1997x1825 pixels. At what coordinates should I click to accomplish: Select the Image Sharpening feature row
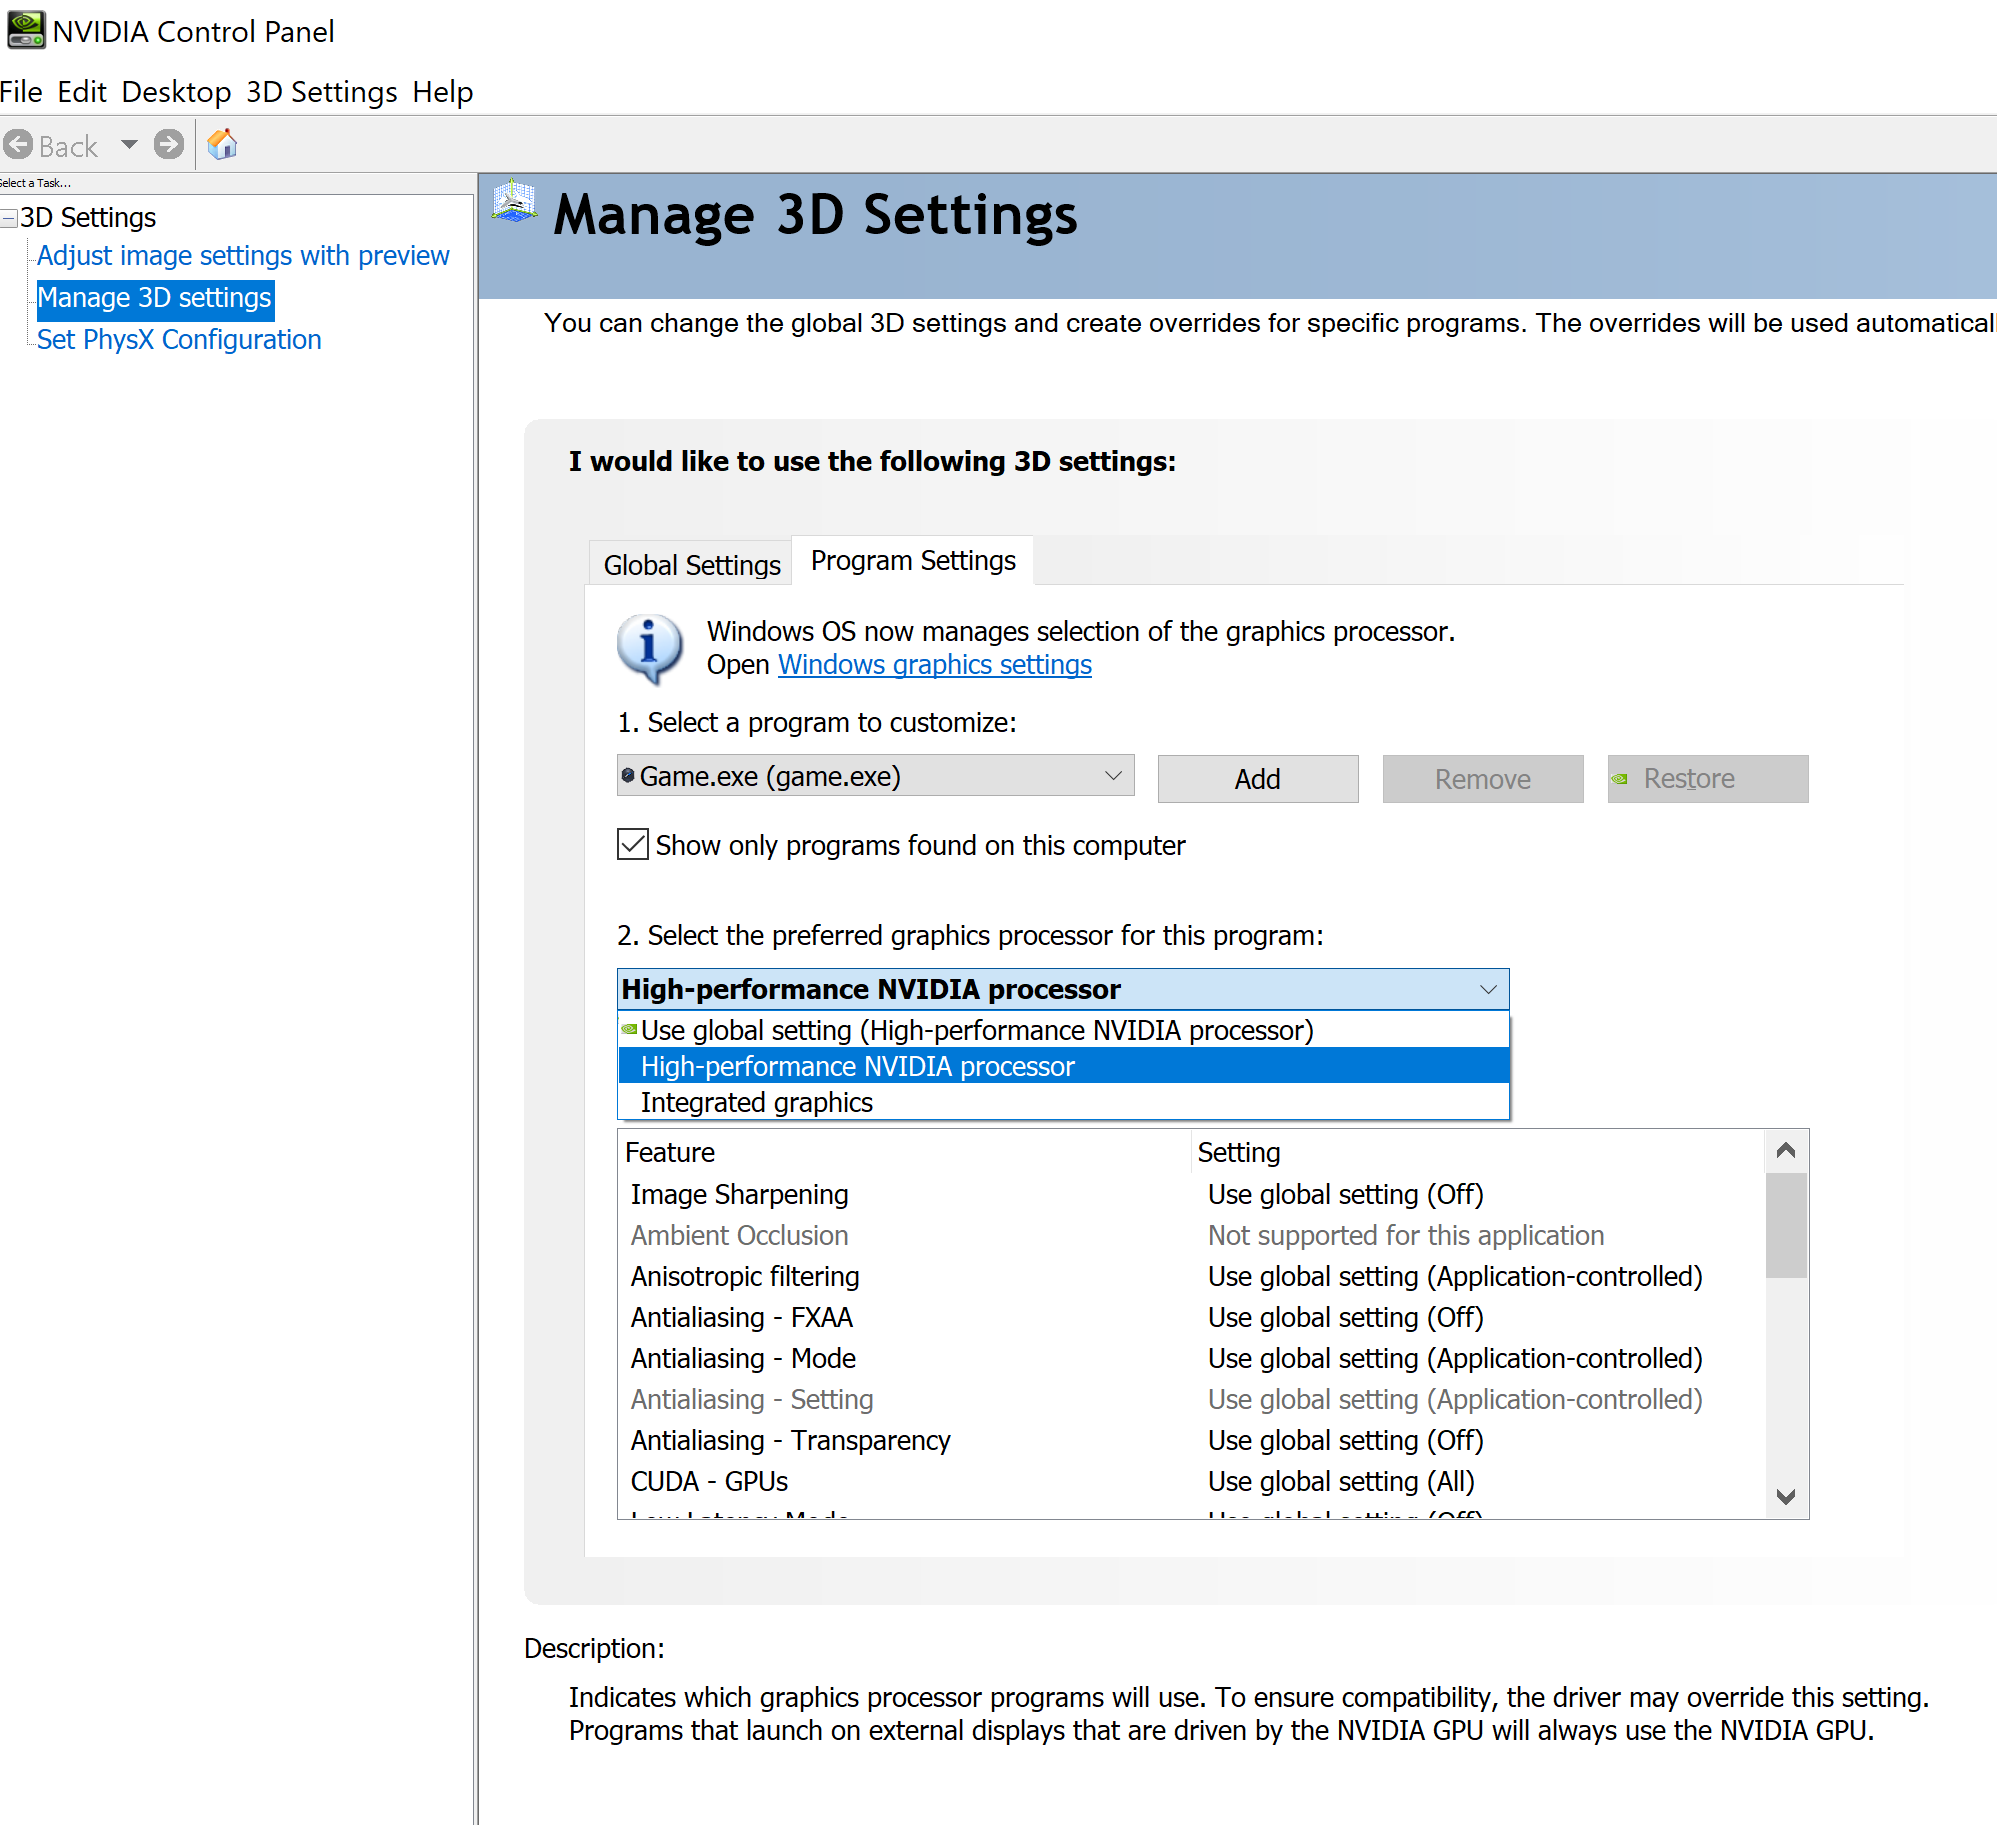tap(1192, 1195)
